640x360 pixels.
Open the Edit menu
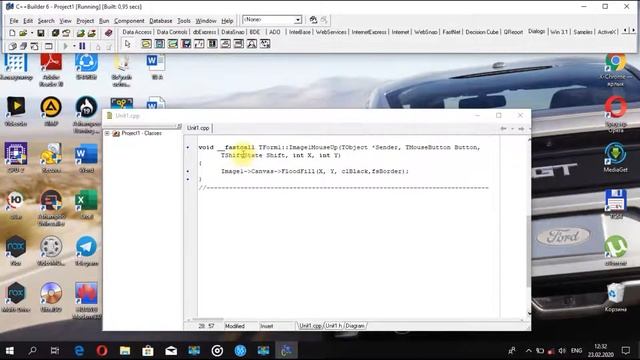click(28, 21)
